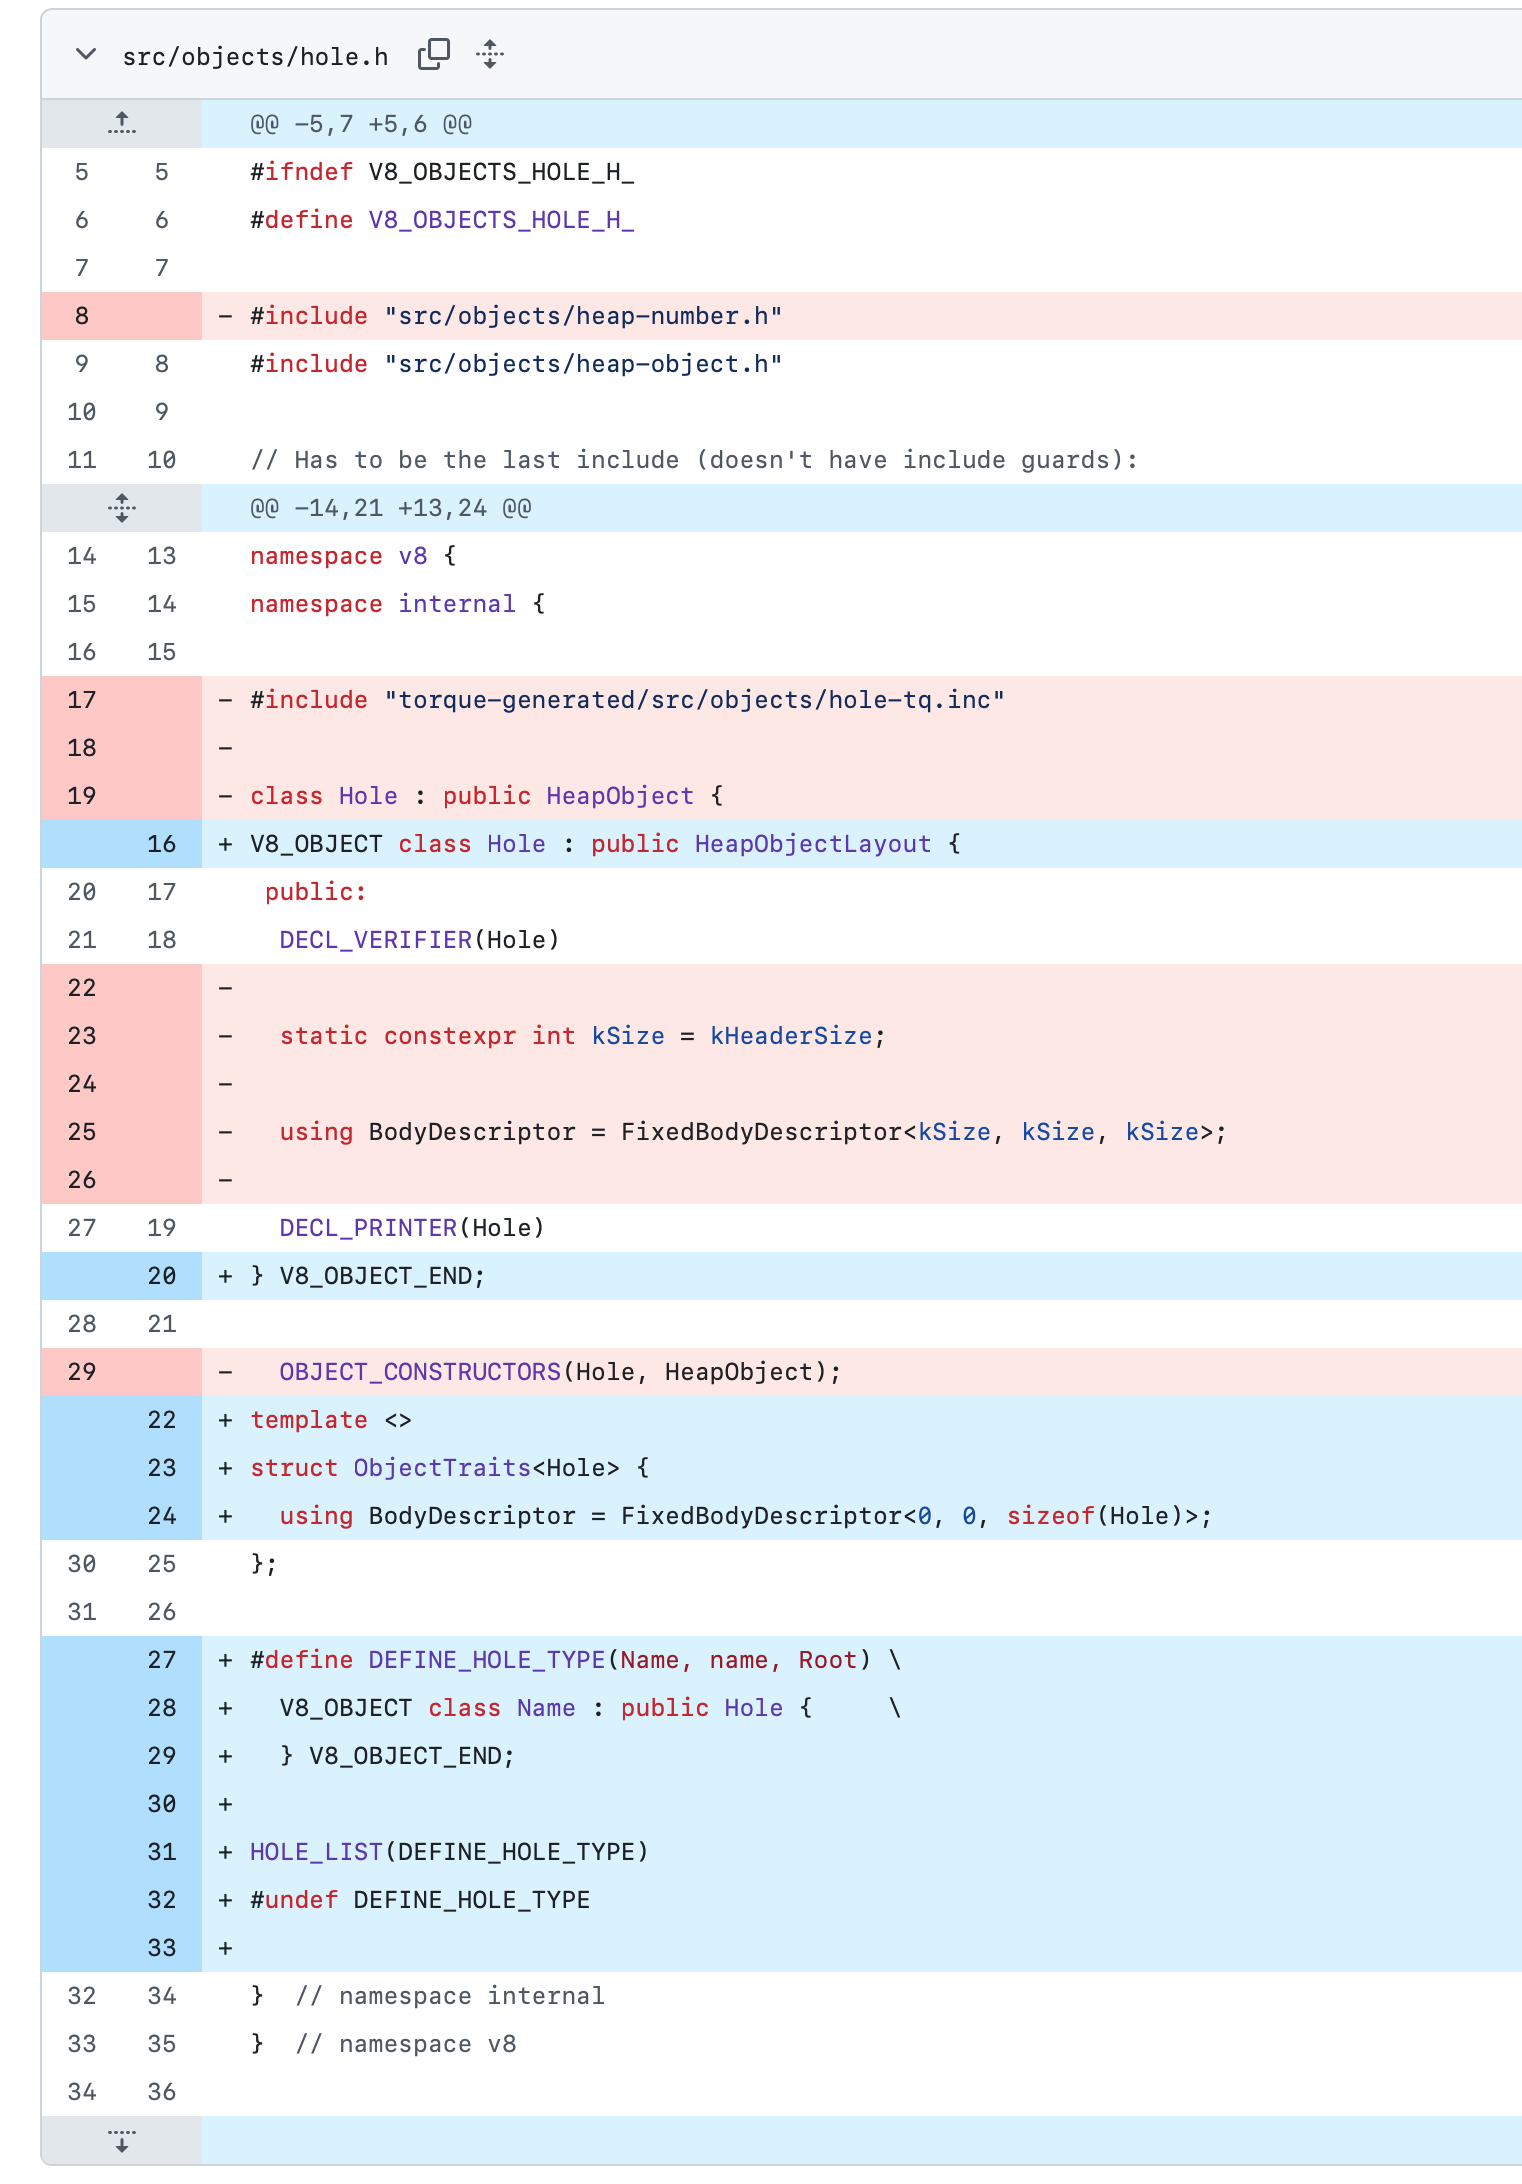Click the removed hole-tq.inc include line
The height and width of the screenshot is (2184, 1522).
[627, 700]
